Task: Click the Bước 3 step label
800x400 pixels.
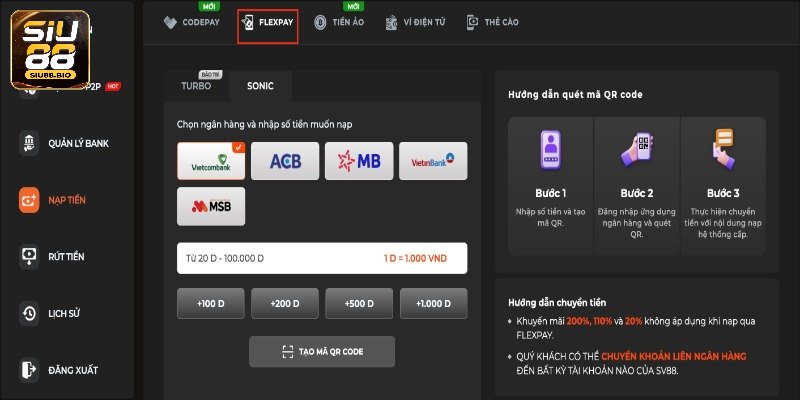Action: point(723,193)
